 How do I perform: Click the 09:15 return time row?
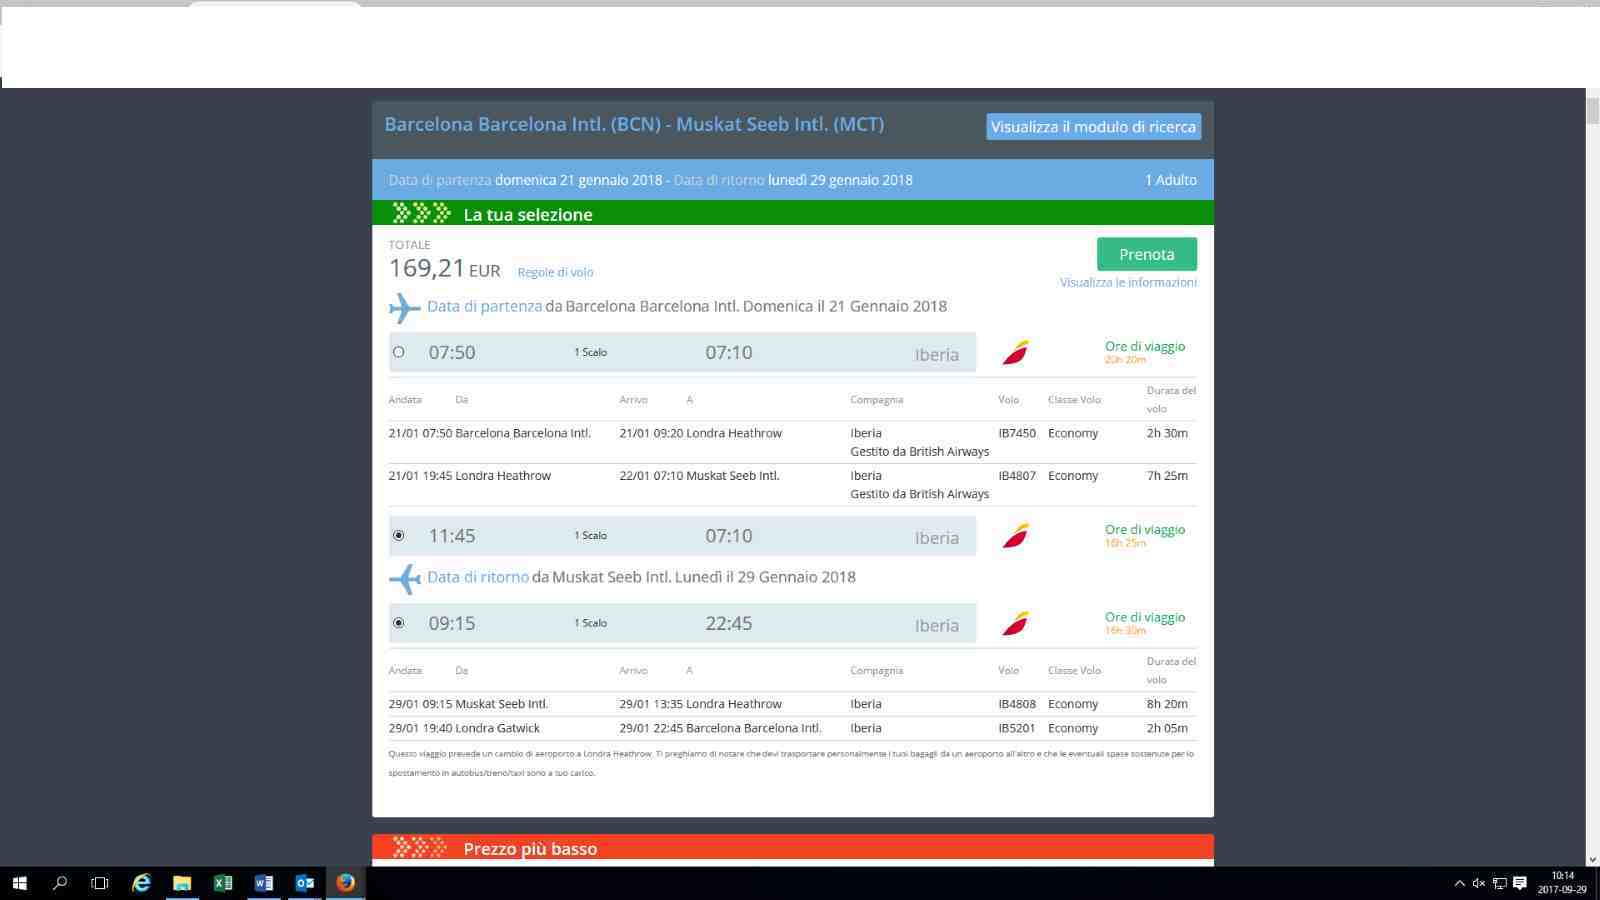click(x=682, y=623)
